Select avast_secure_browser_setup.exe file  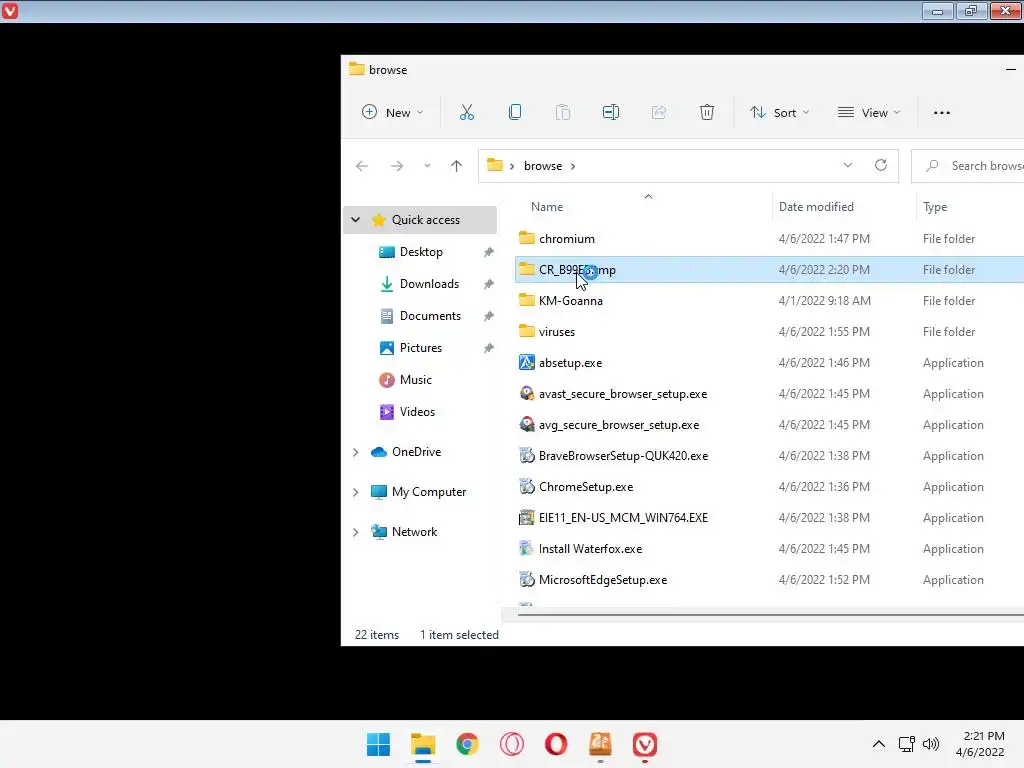pyautogui.click(x=622, y=394)
